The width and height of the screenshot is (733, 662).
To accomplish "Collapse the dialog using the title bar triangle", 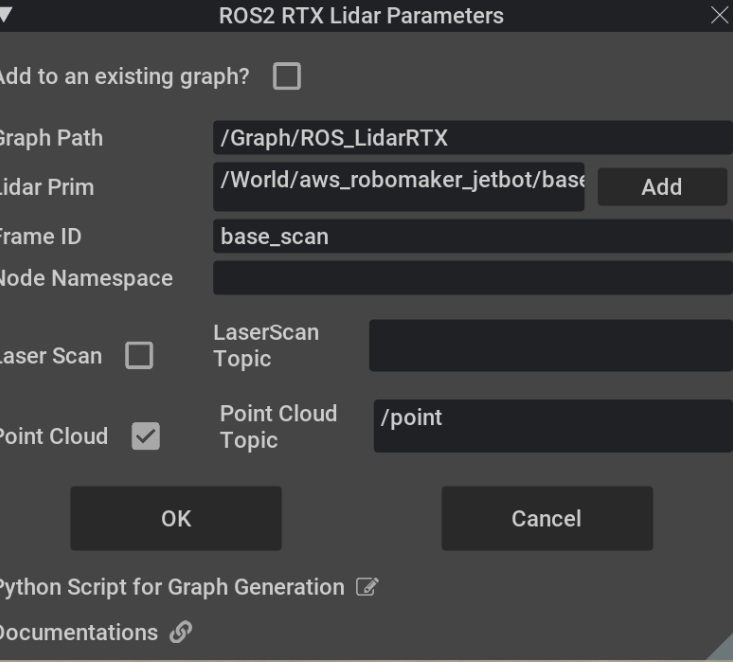I will (x=5, y=14).
